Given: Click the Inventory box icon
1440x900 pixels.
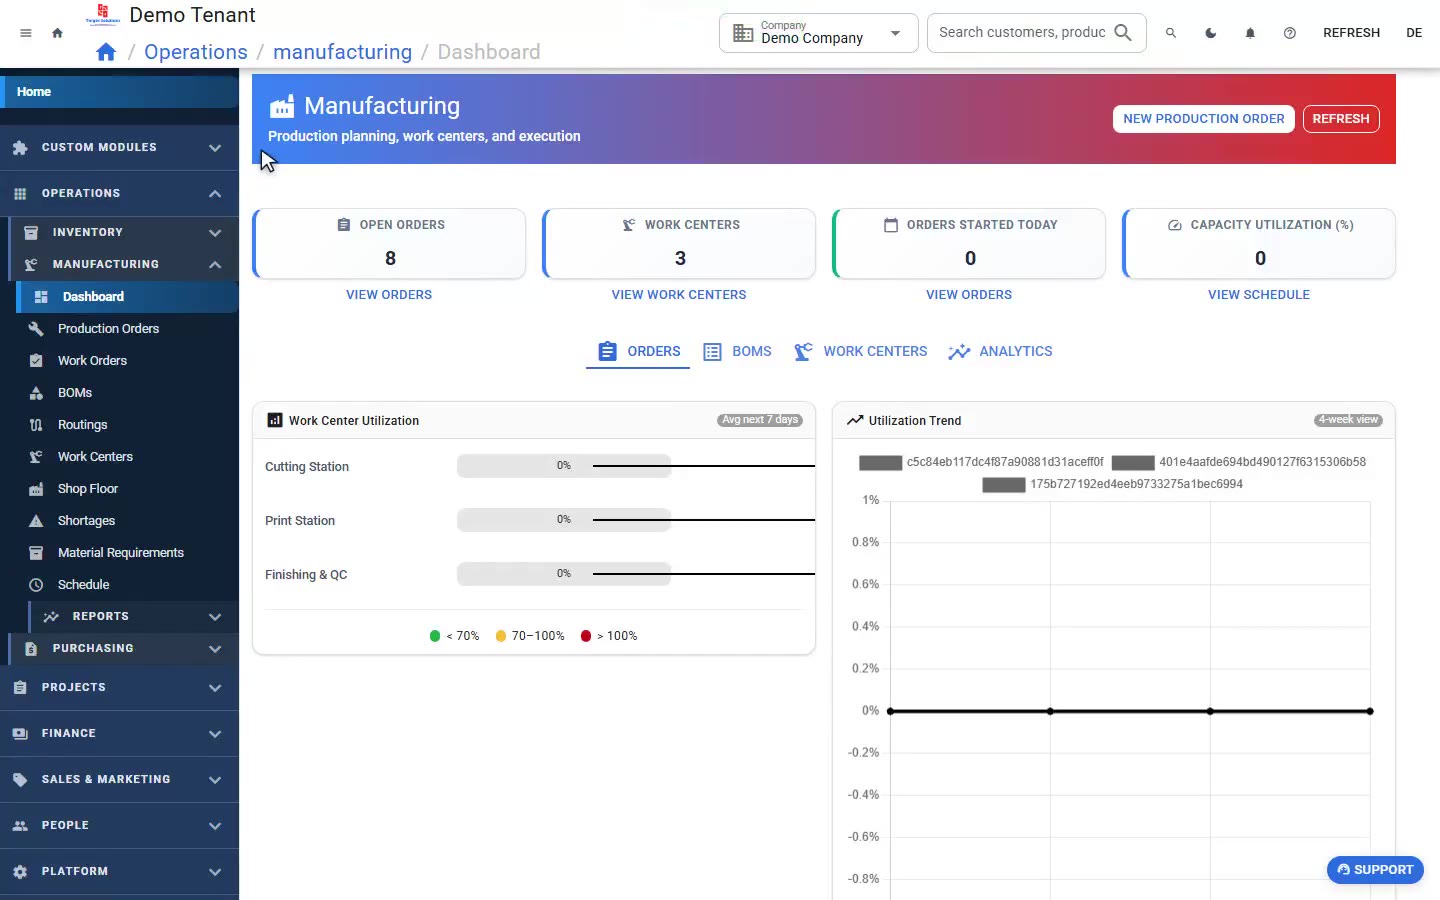Looking at the screenshot, I should point(31,232).
